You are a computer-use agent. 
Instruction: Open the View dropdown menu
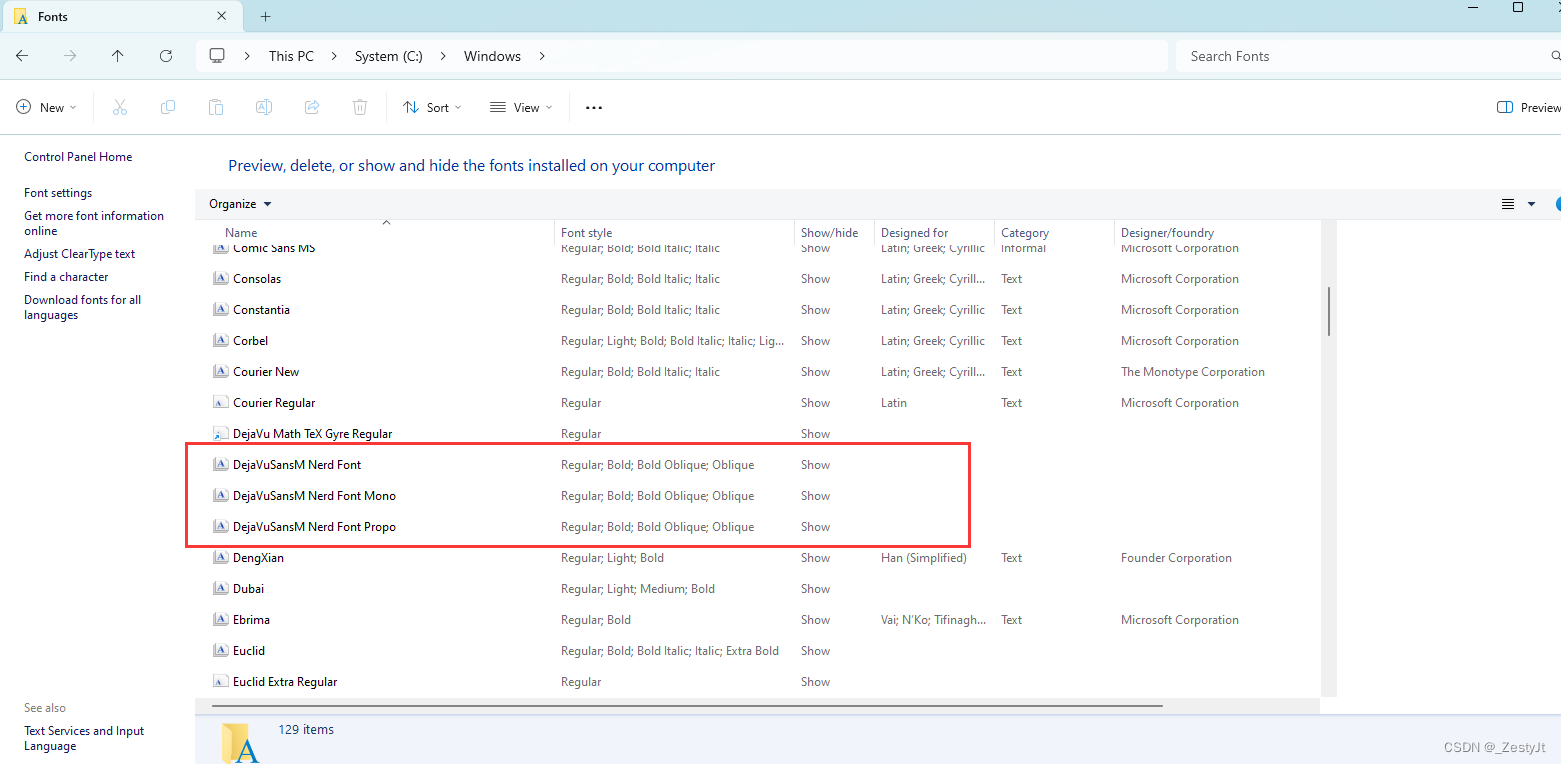pyautogui.click(x=521, y=107)
